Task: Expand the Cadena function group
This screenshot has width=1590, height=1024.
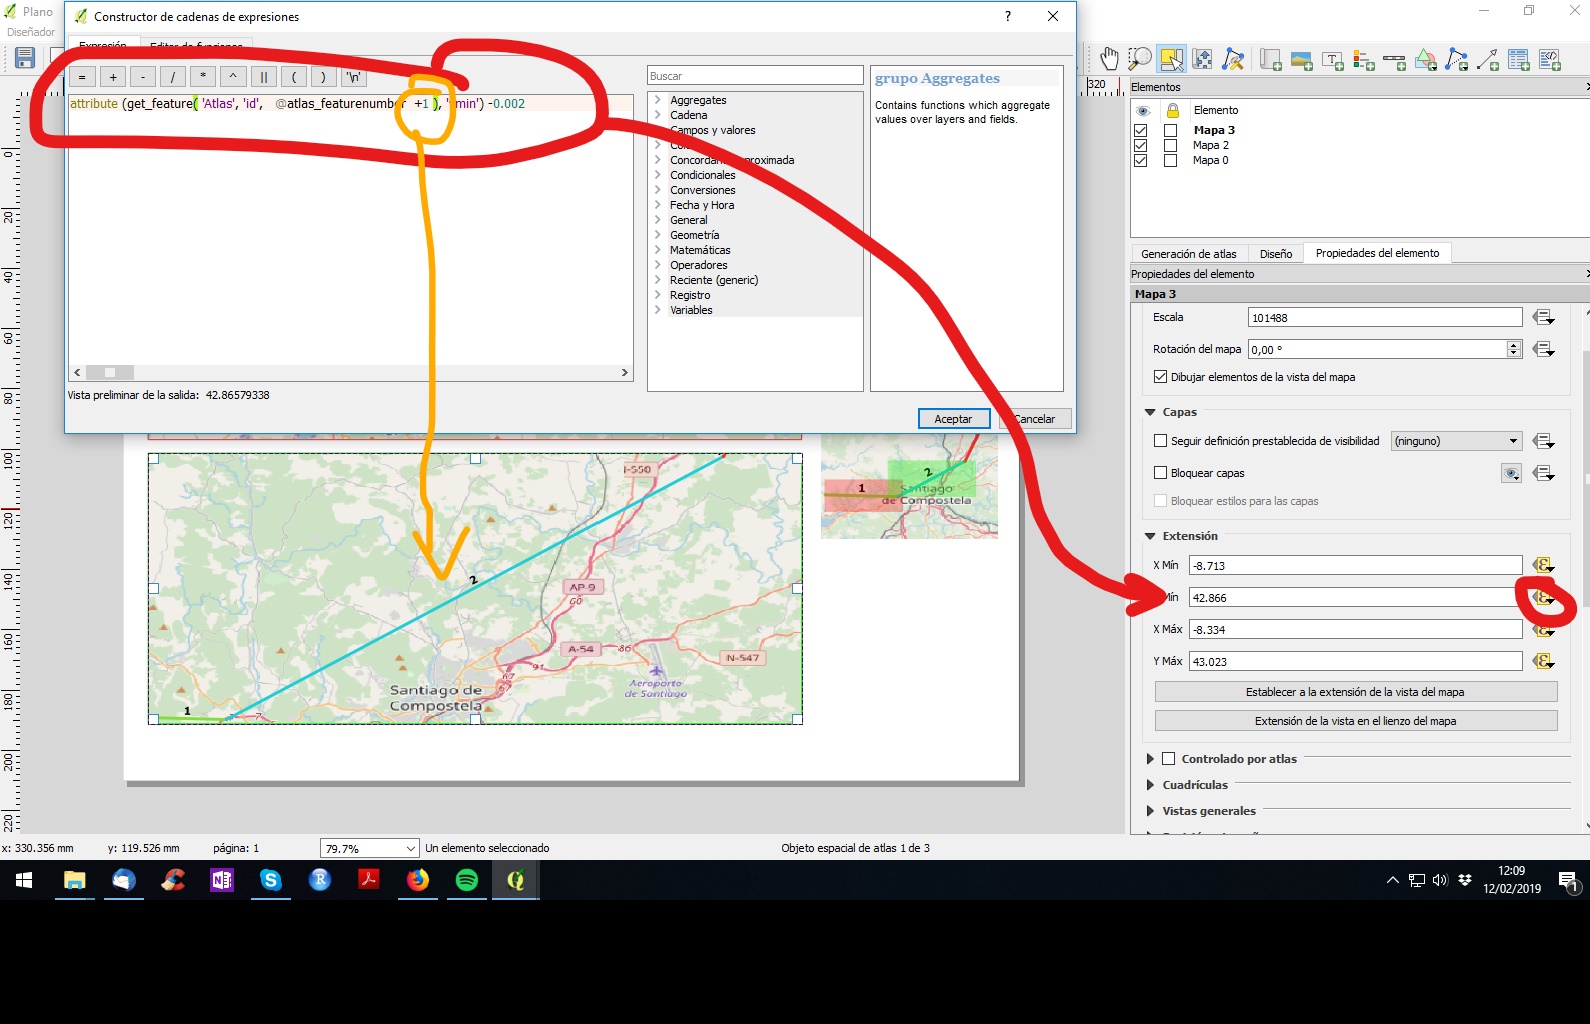Action: click(658, 115)
